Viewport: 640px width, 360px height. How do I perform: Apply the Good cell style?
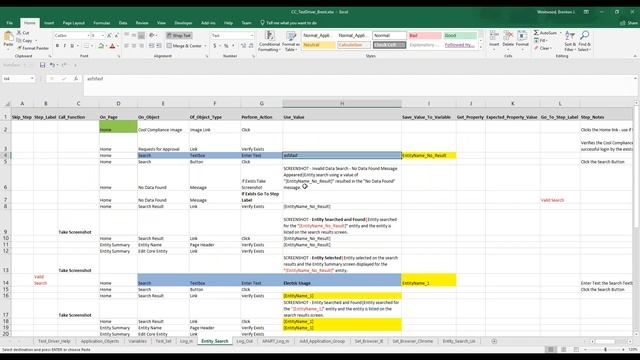tap(460, 36)
